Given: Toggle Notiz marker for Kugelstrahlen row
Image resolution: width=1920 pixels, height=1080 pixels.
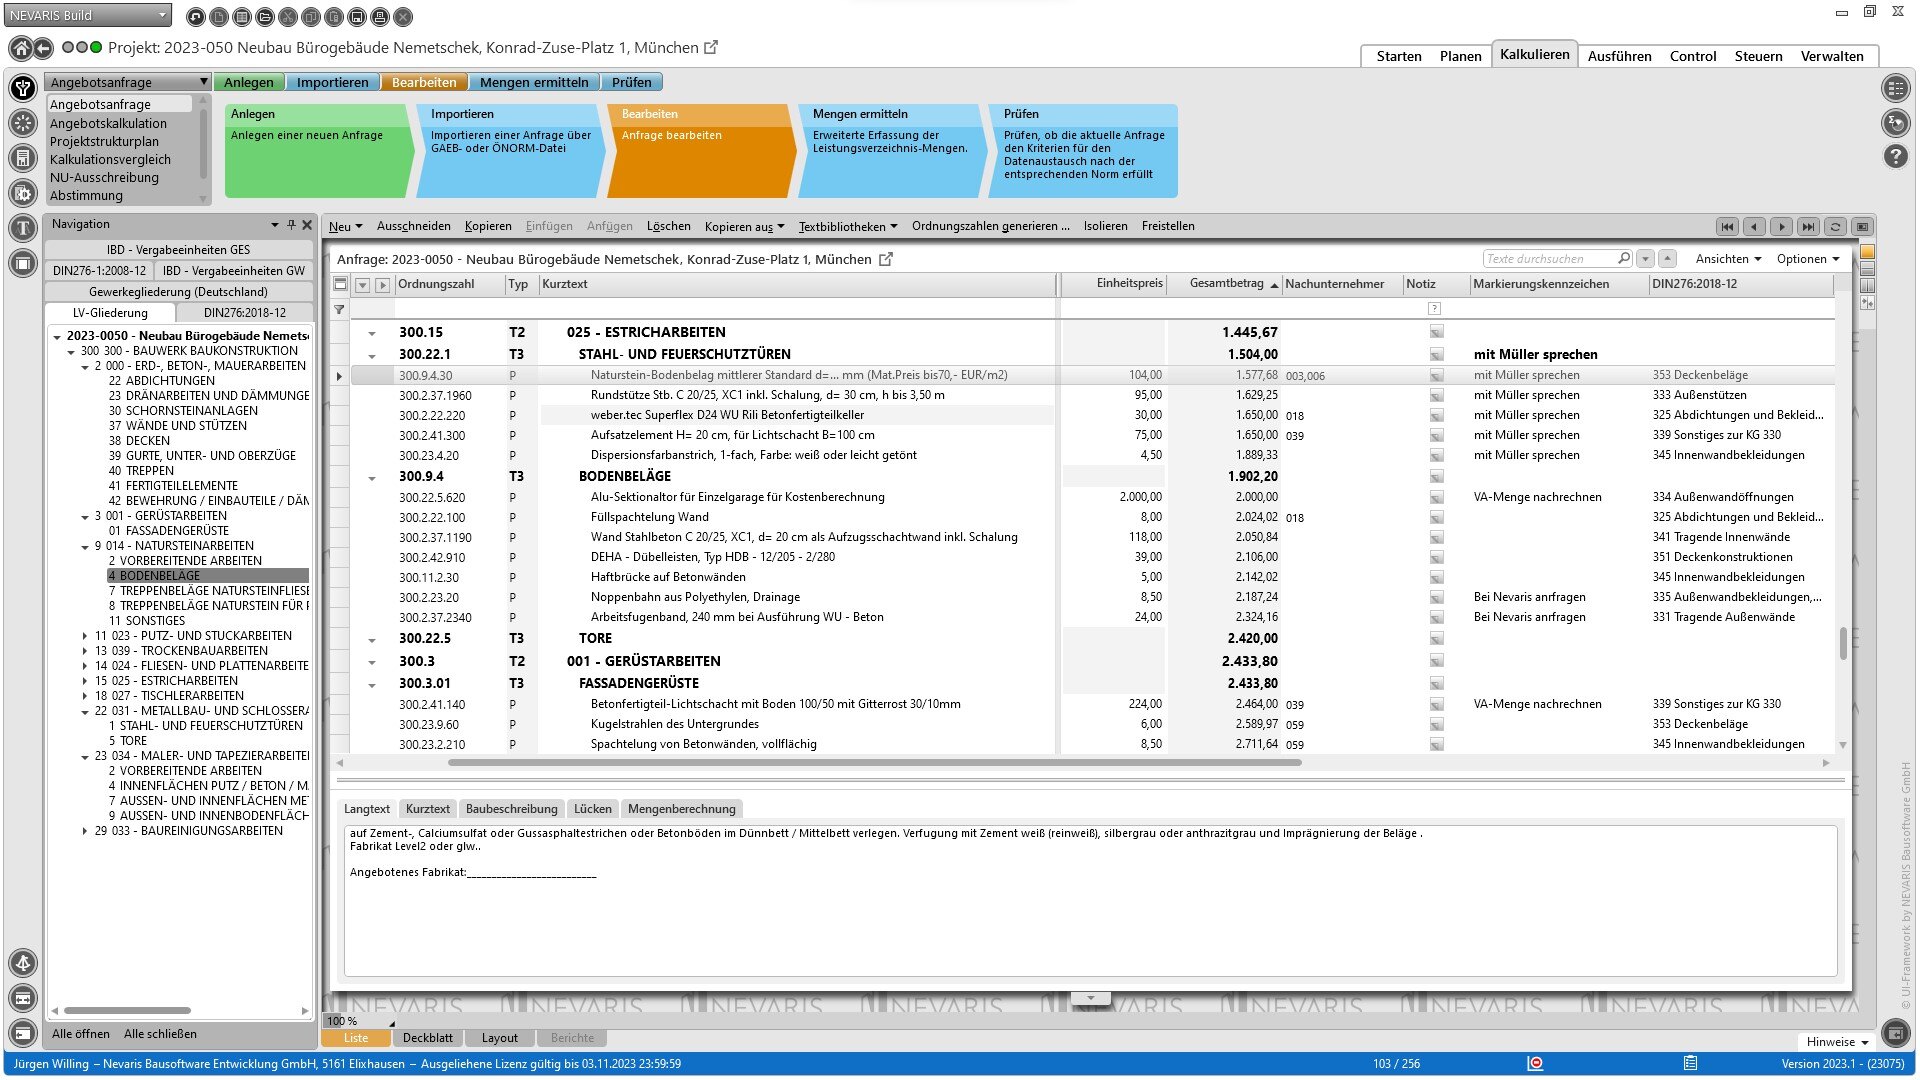Looking at the screenshot, I should pos(1436,725).
